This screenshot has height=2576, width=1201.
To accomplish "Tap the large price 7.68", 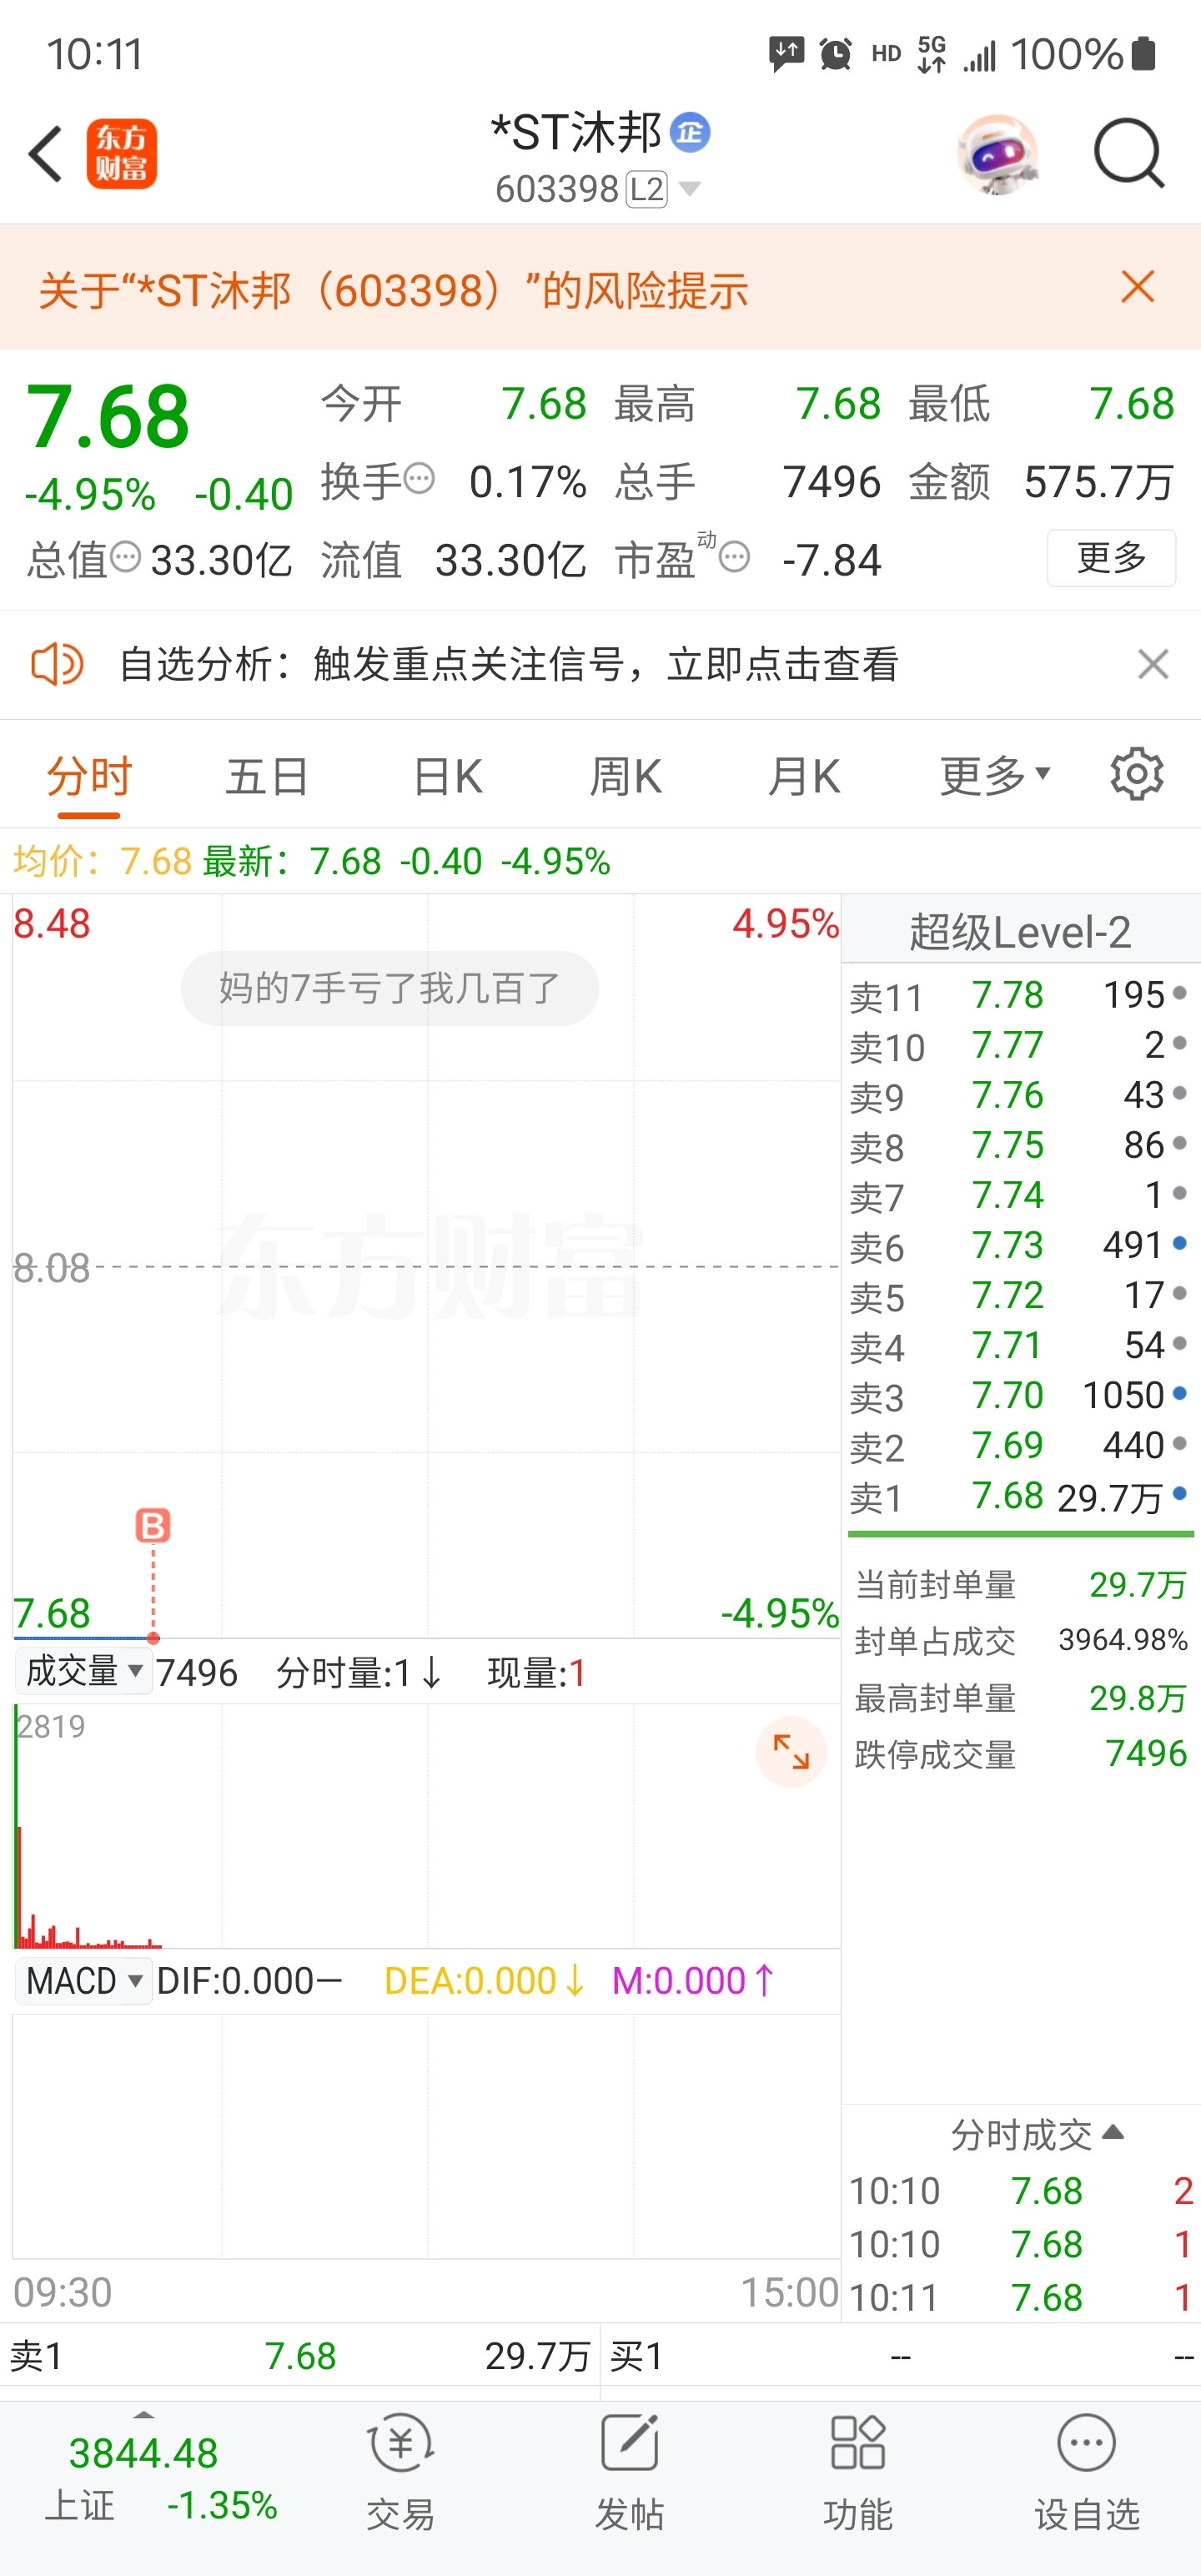I will coord(107,418).
